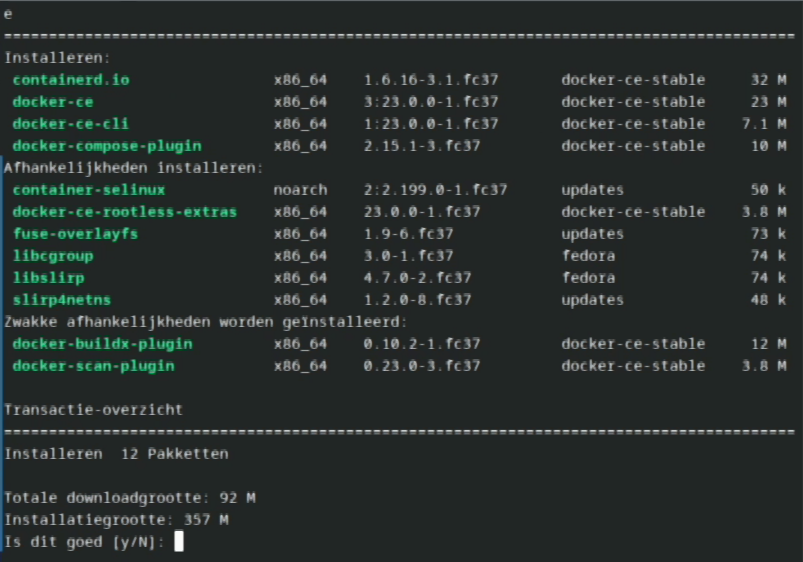
Task: Click the container-selinux package name
Action: pos(89,190)
